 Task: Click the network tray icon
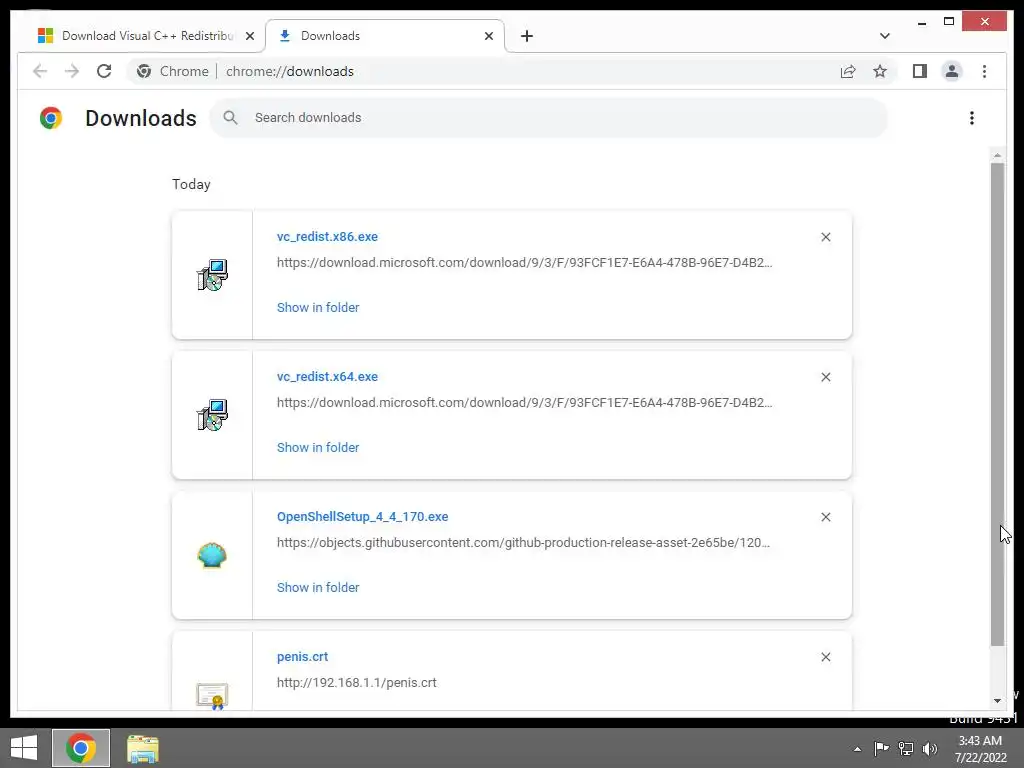pyautogui.click(x=905, y=748)
